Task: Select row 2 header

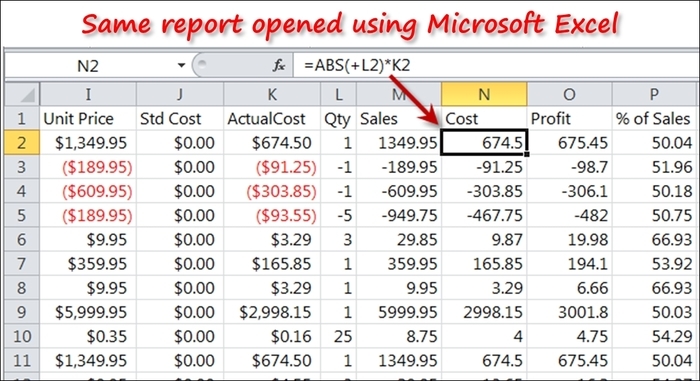Action: point(22,142)
